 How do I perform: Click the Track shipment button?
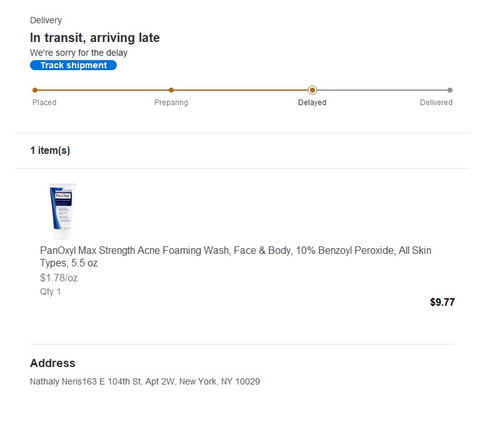click(x=73, y=65)
